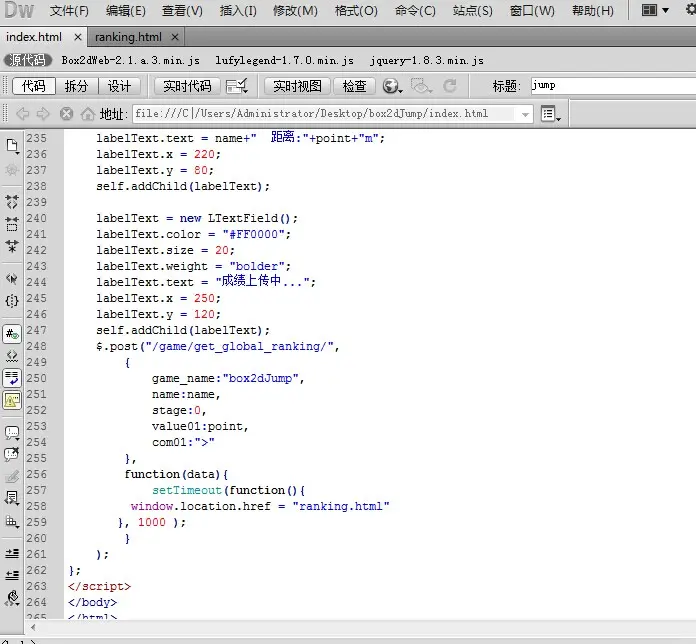Click the setTimeout text on line 257

click(186, 490)
